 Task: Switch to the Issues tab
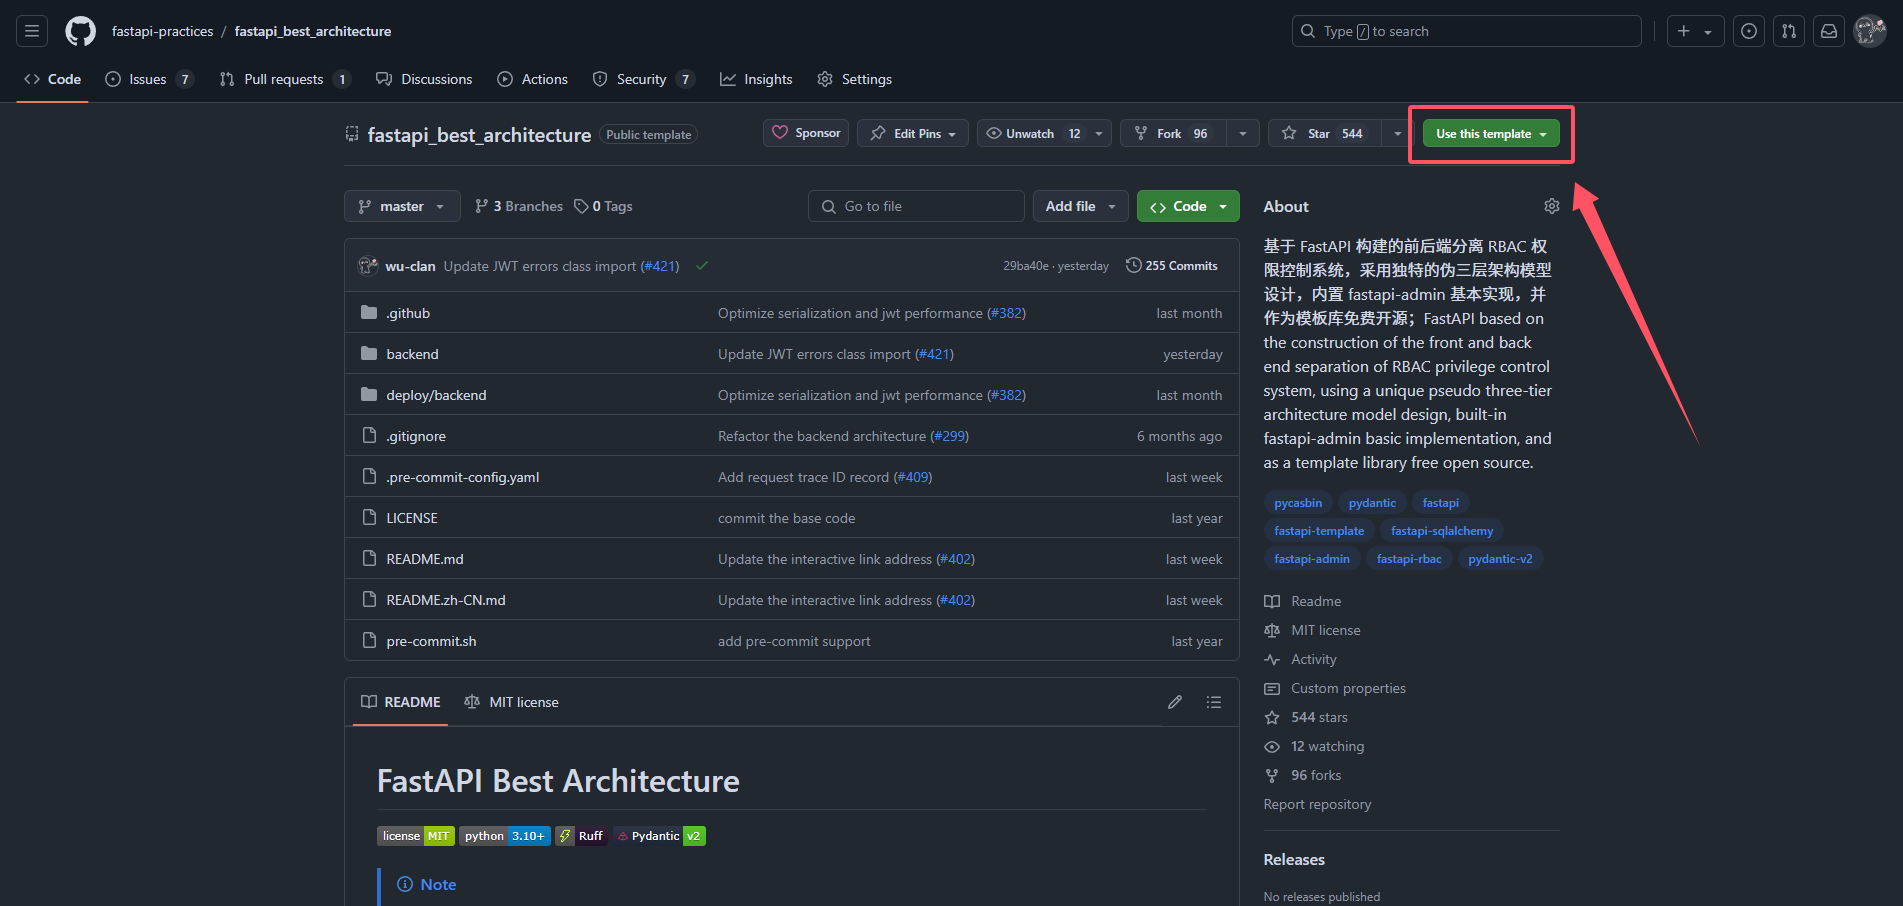coord(148,79)
